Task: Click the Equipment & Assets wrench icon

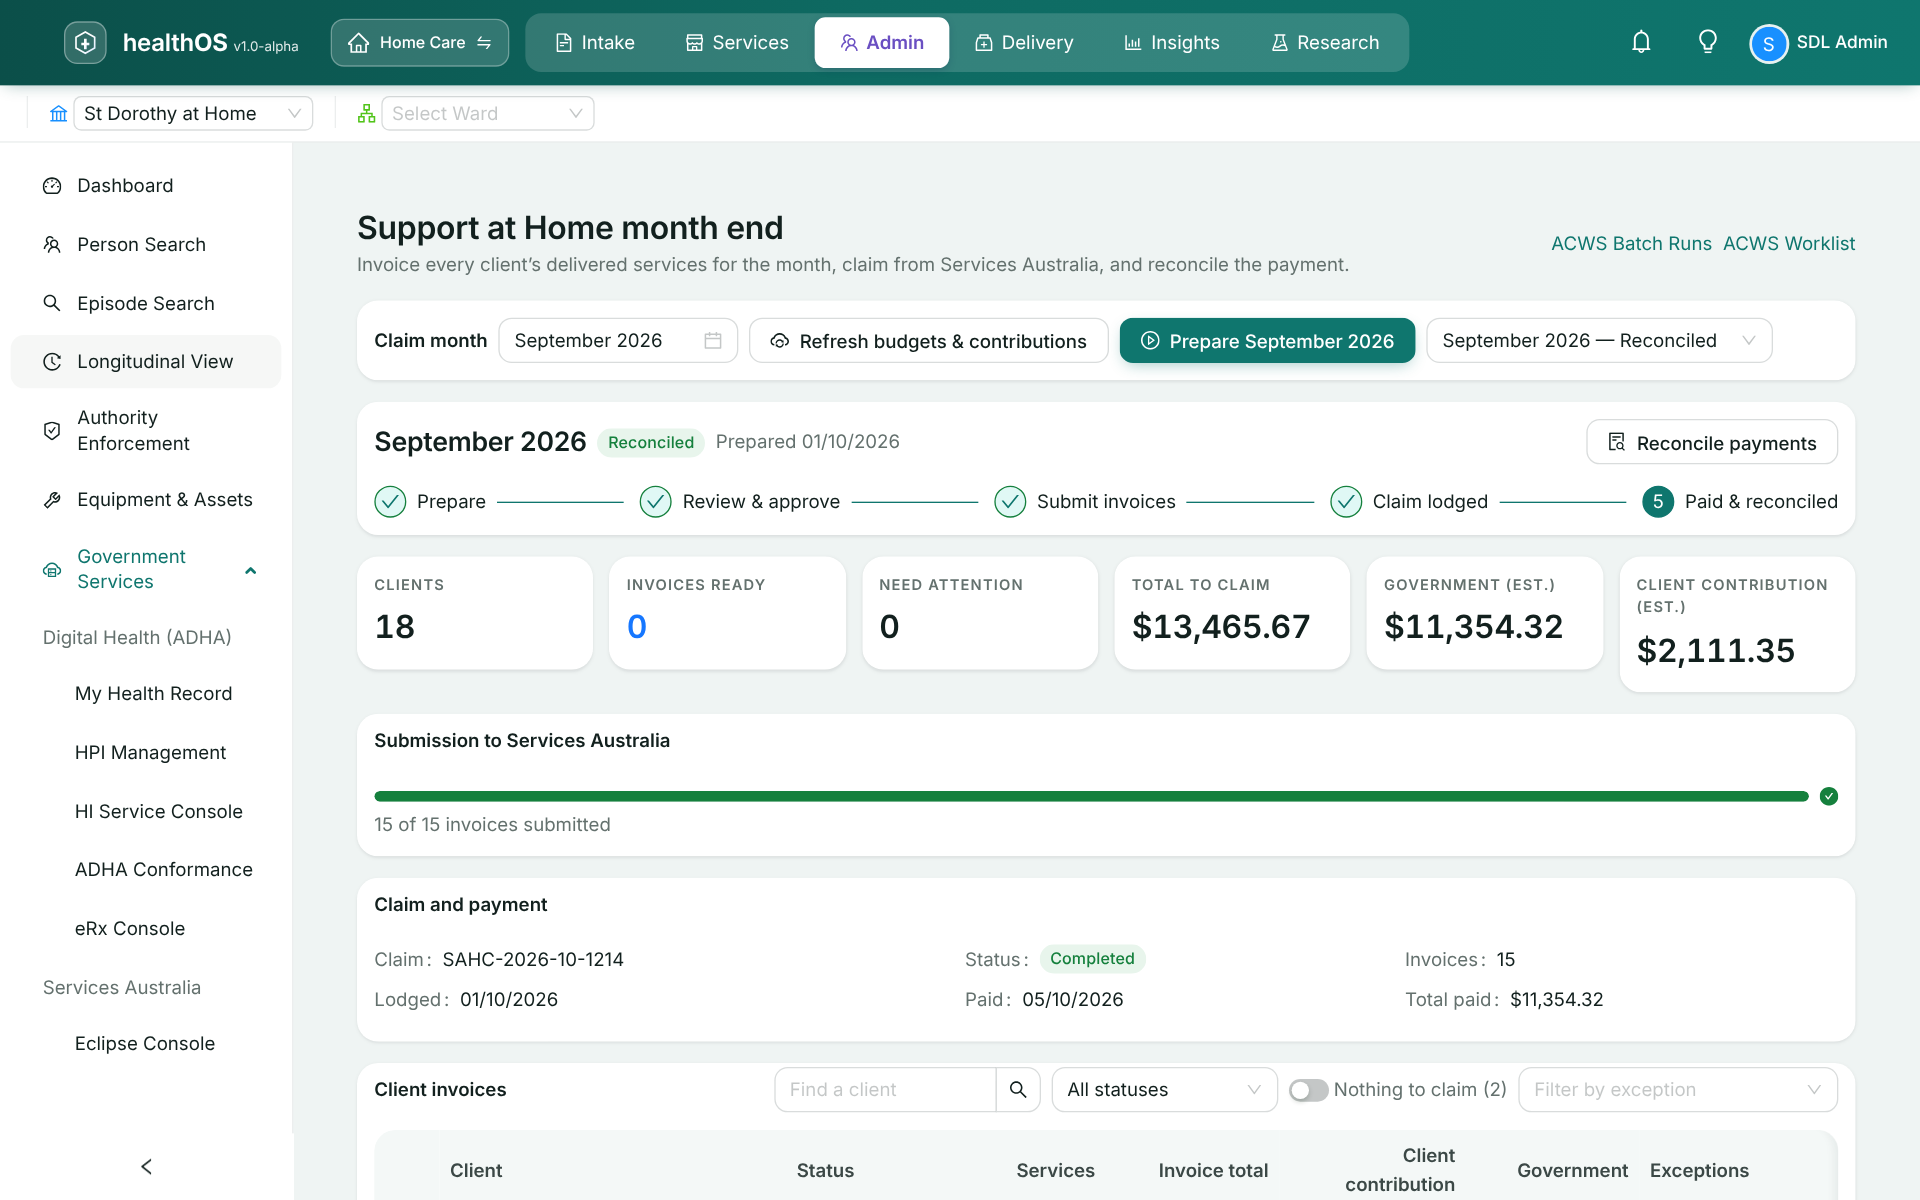Action: (52, 500)
